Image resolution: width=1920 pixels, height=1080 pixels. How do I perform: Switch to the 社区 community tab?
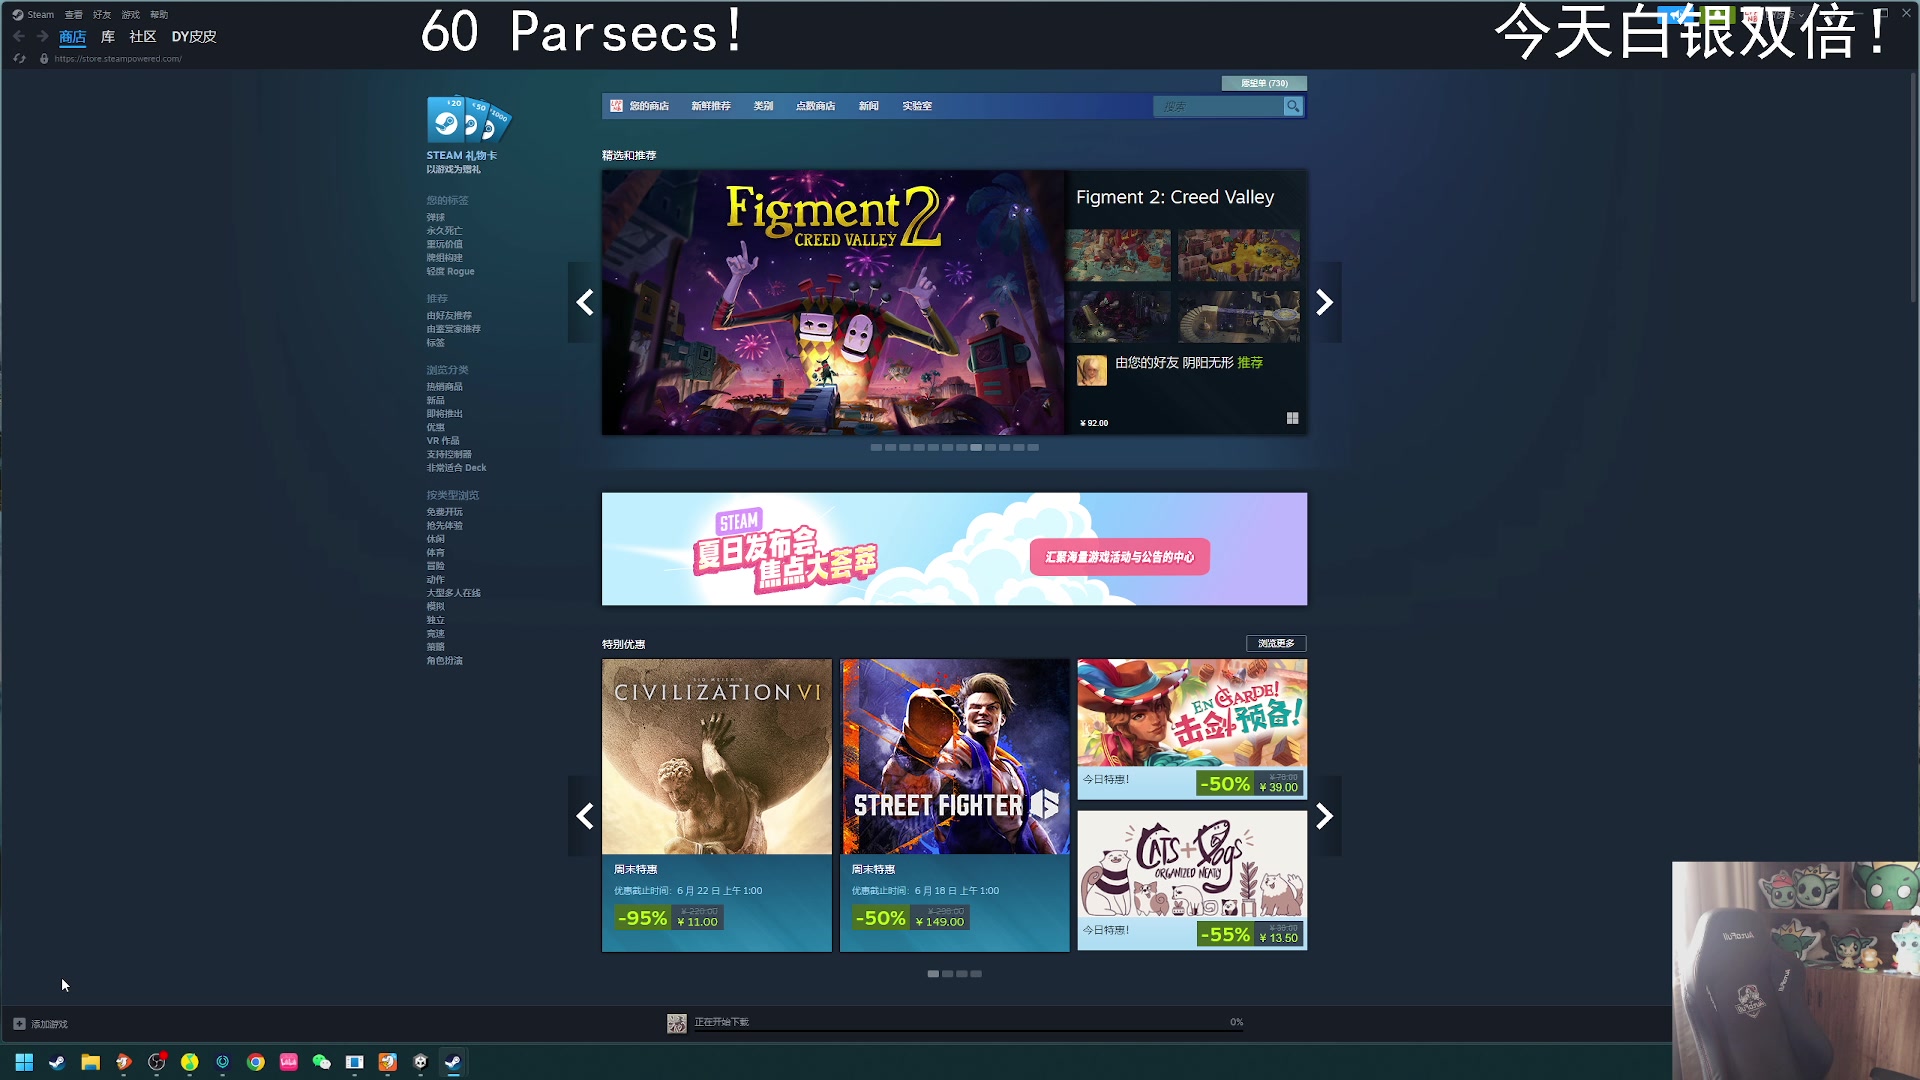click(143, 37)
